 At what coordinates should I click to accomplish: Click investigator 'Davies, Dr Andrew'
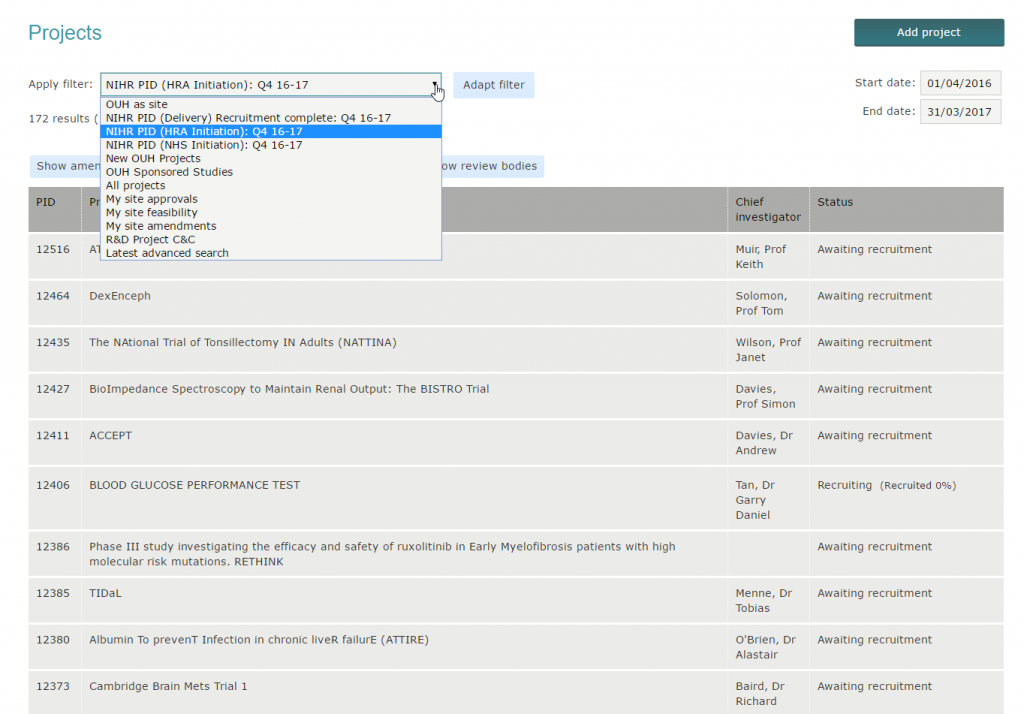click(x=764, y=443)
